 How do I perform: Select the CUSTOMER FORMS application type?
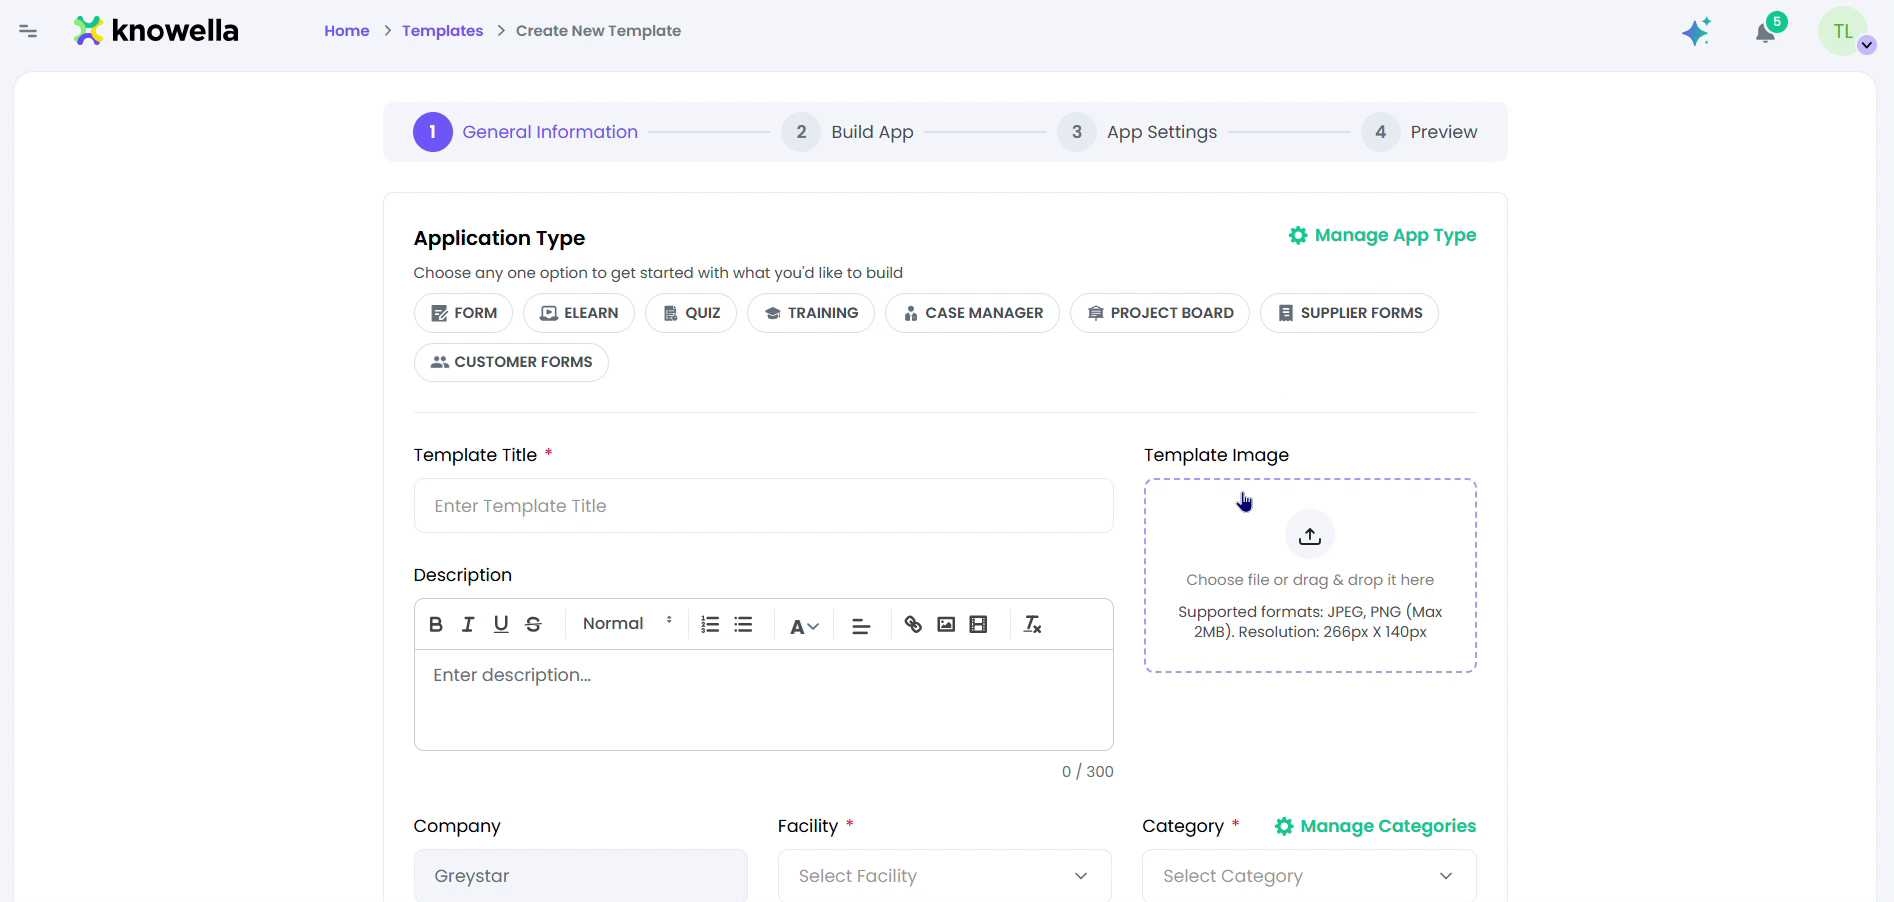point(511,362)
